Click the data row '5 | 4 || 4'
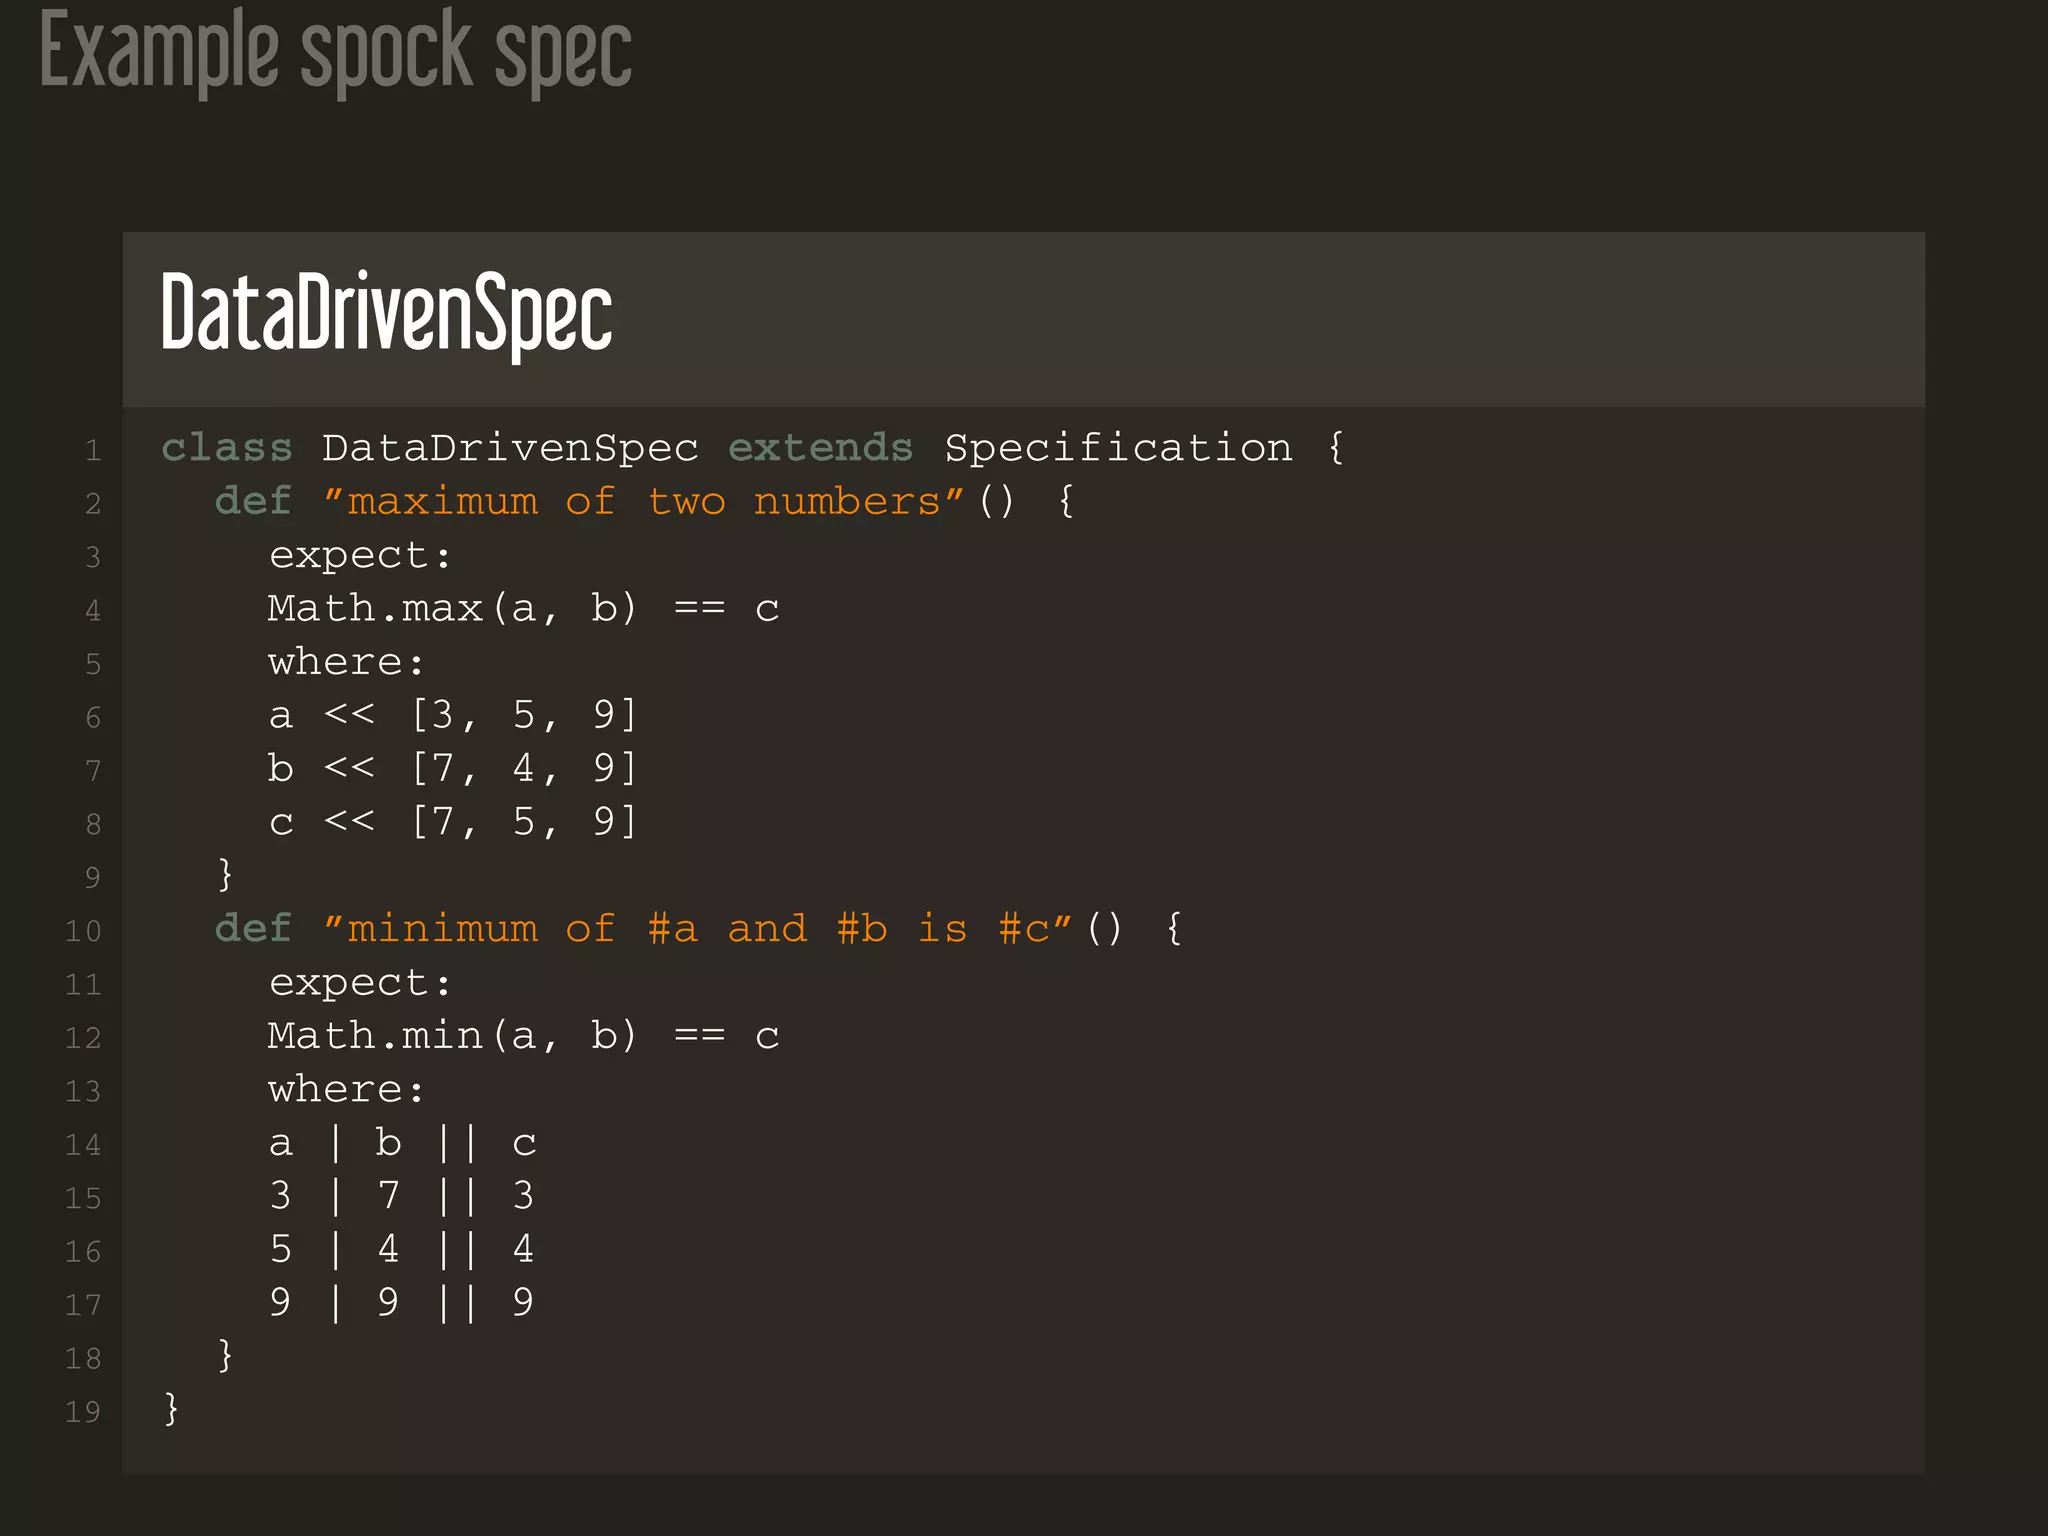This screenshot has height=1536, width=2048. click(x=402, y=1249)
